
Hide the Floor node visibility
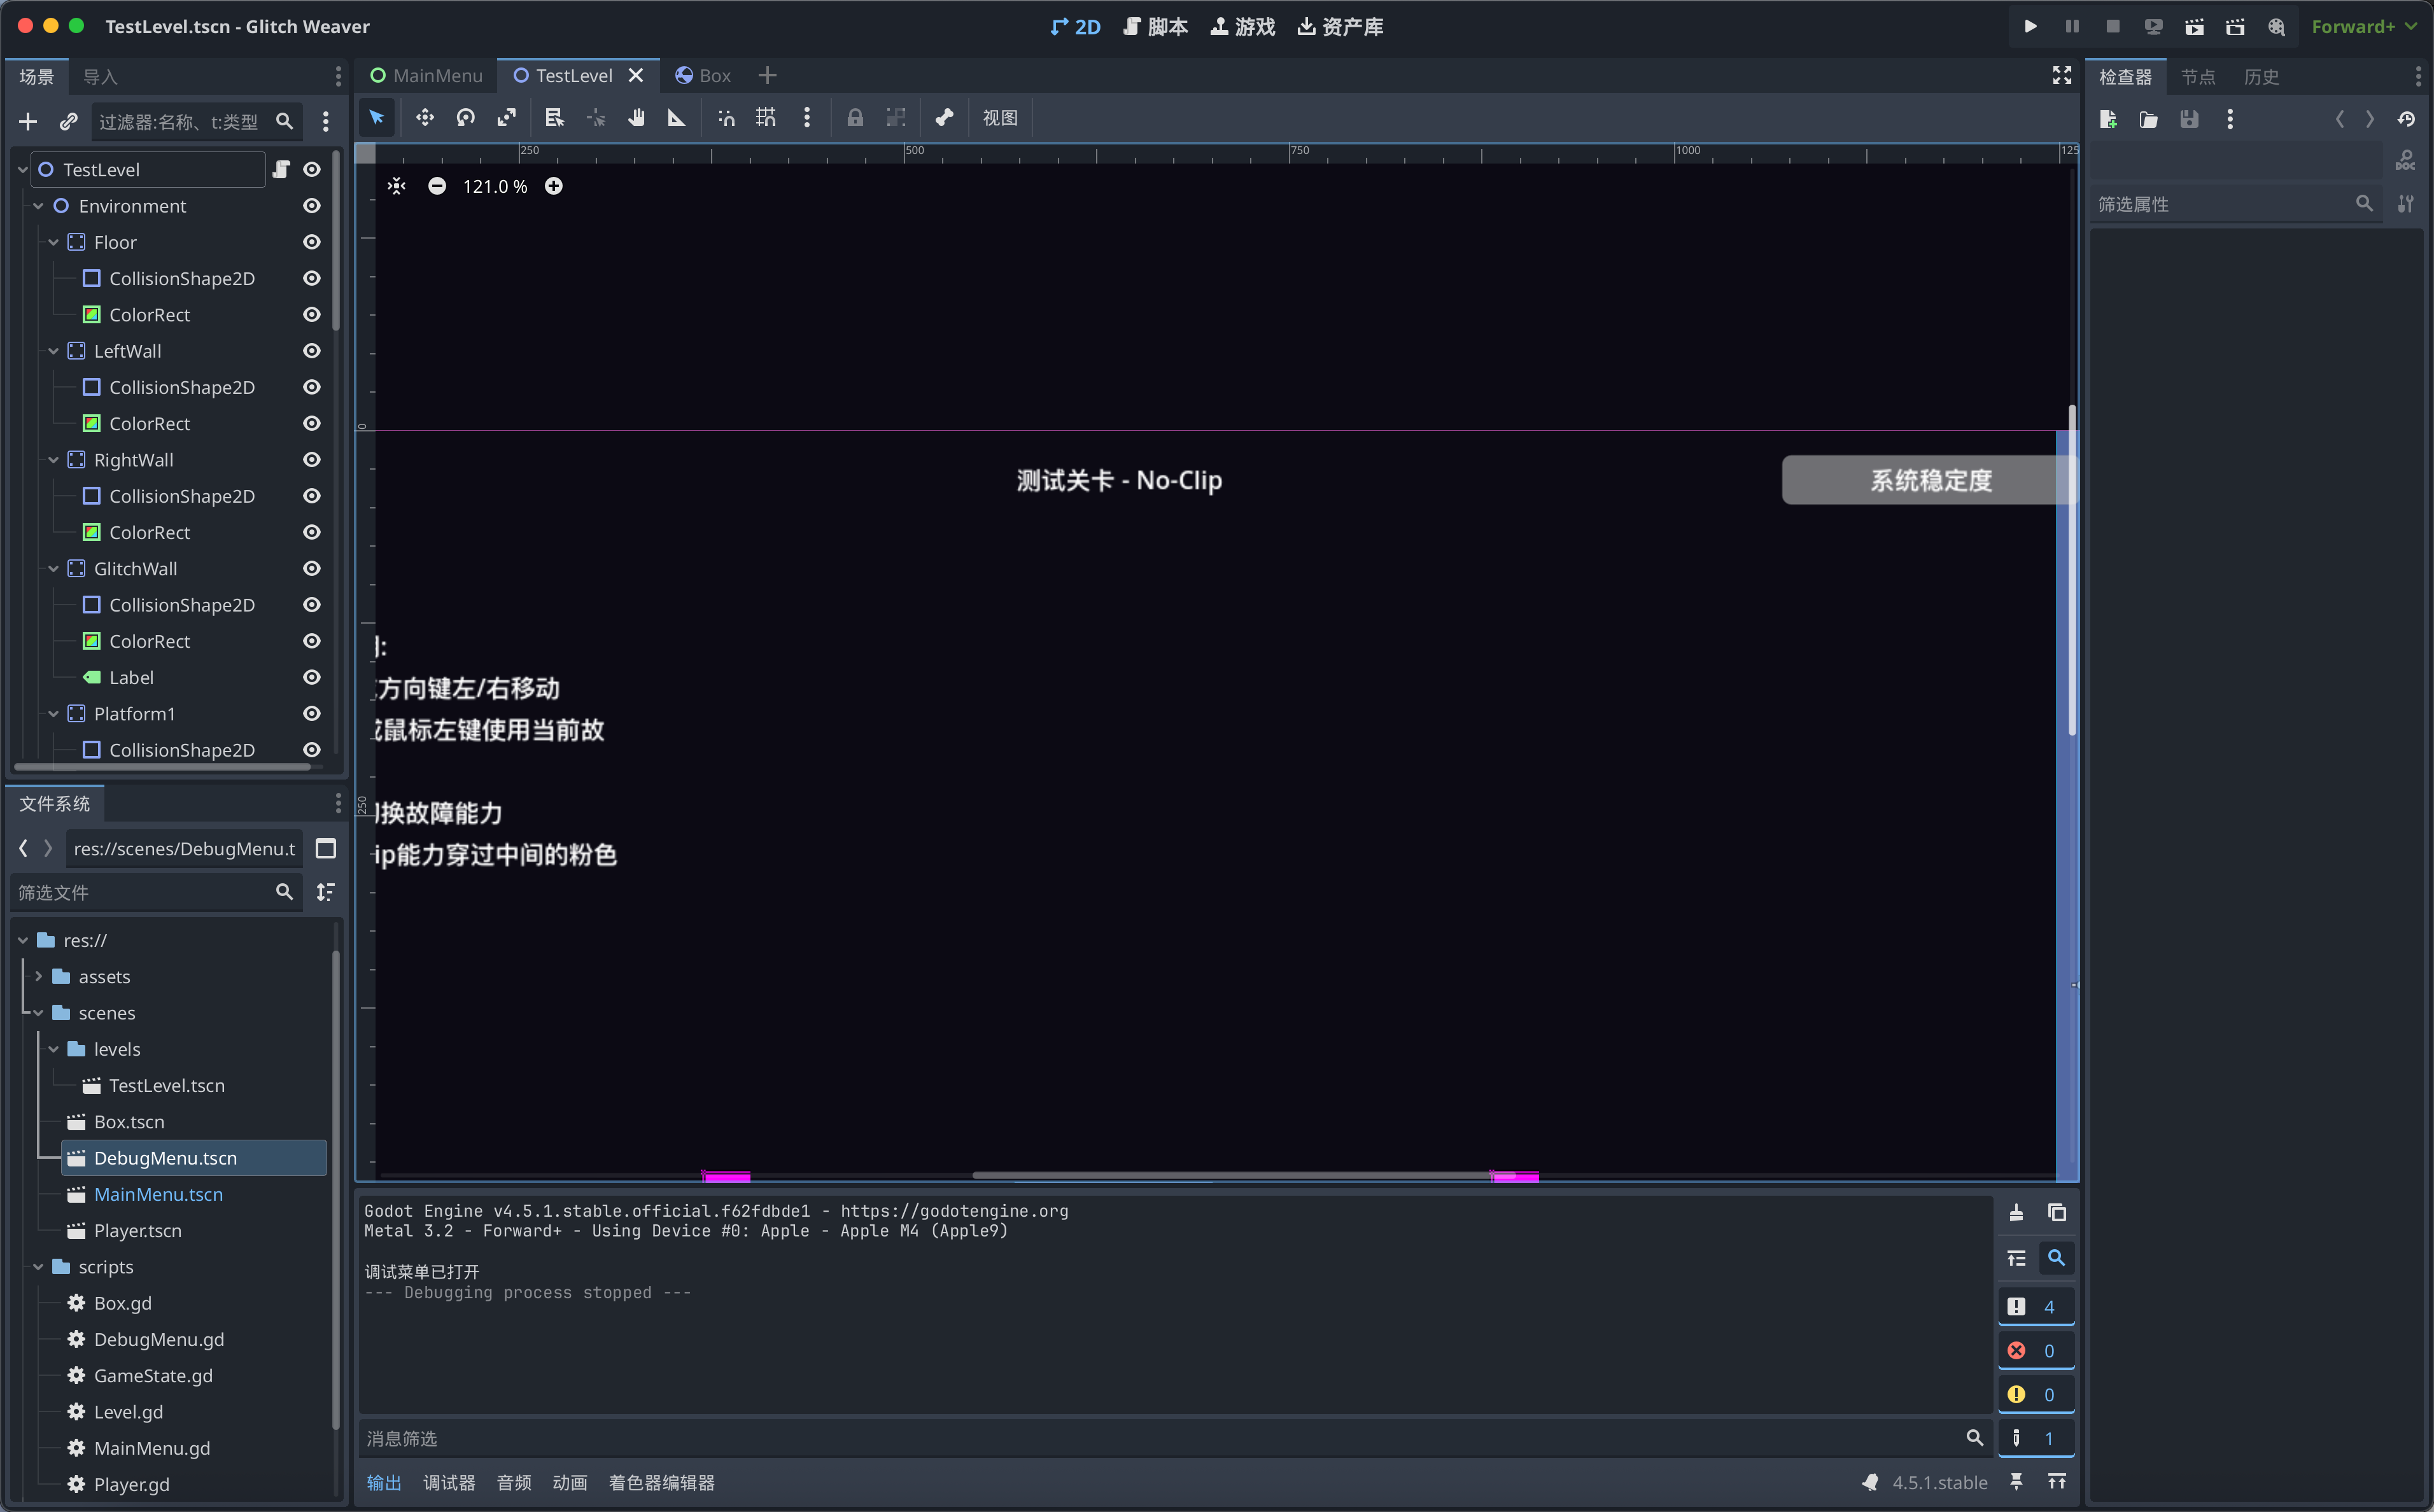(312, 242)
